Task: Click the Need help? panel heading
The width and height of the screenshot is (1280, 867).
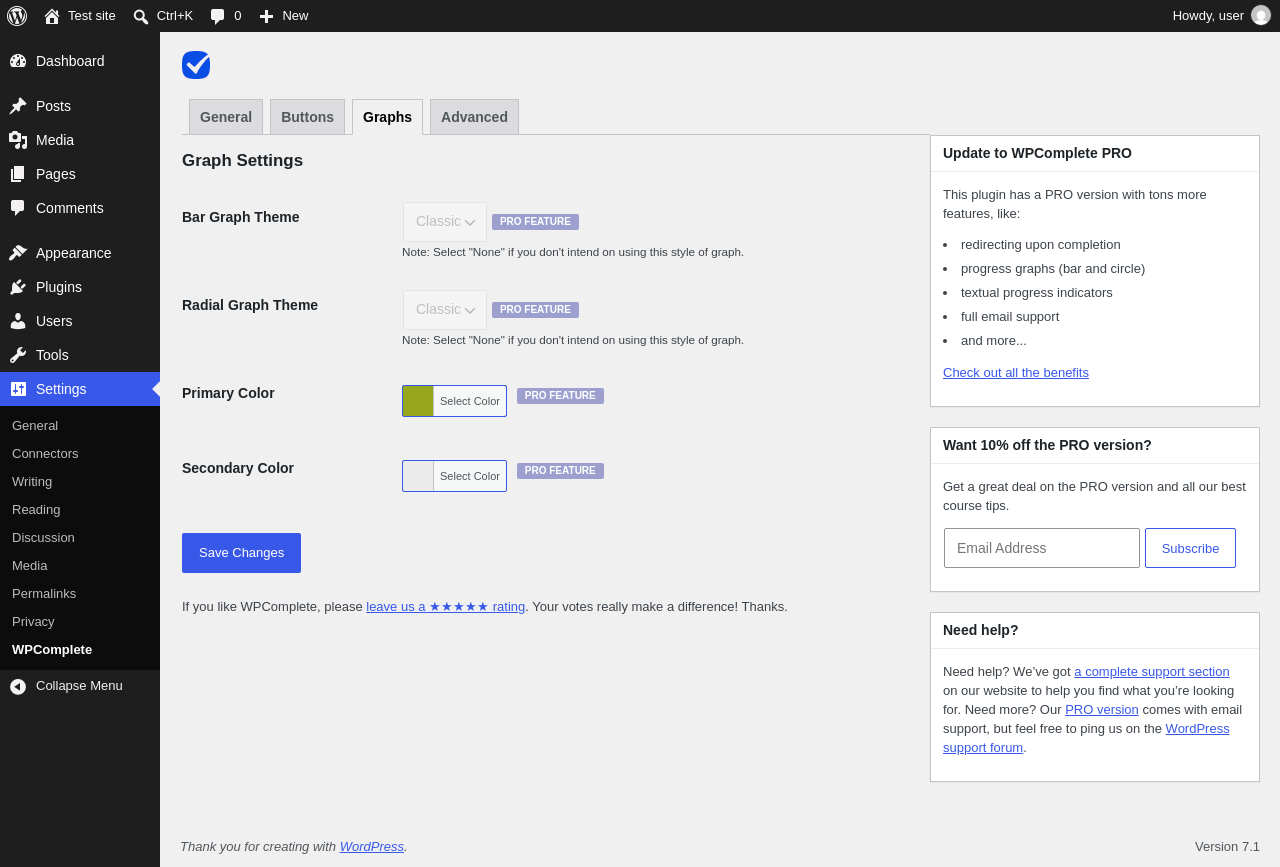Action: (x=981, y=630)
